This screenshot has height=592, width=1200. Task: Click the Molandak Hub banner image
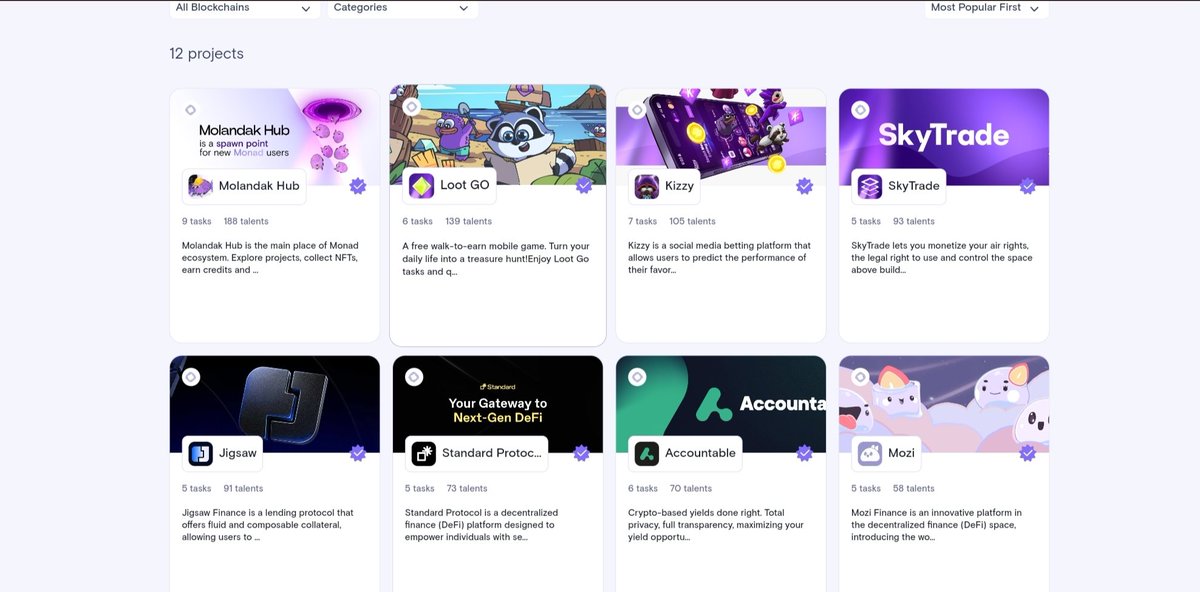(x=275, y=137)
